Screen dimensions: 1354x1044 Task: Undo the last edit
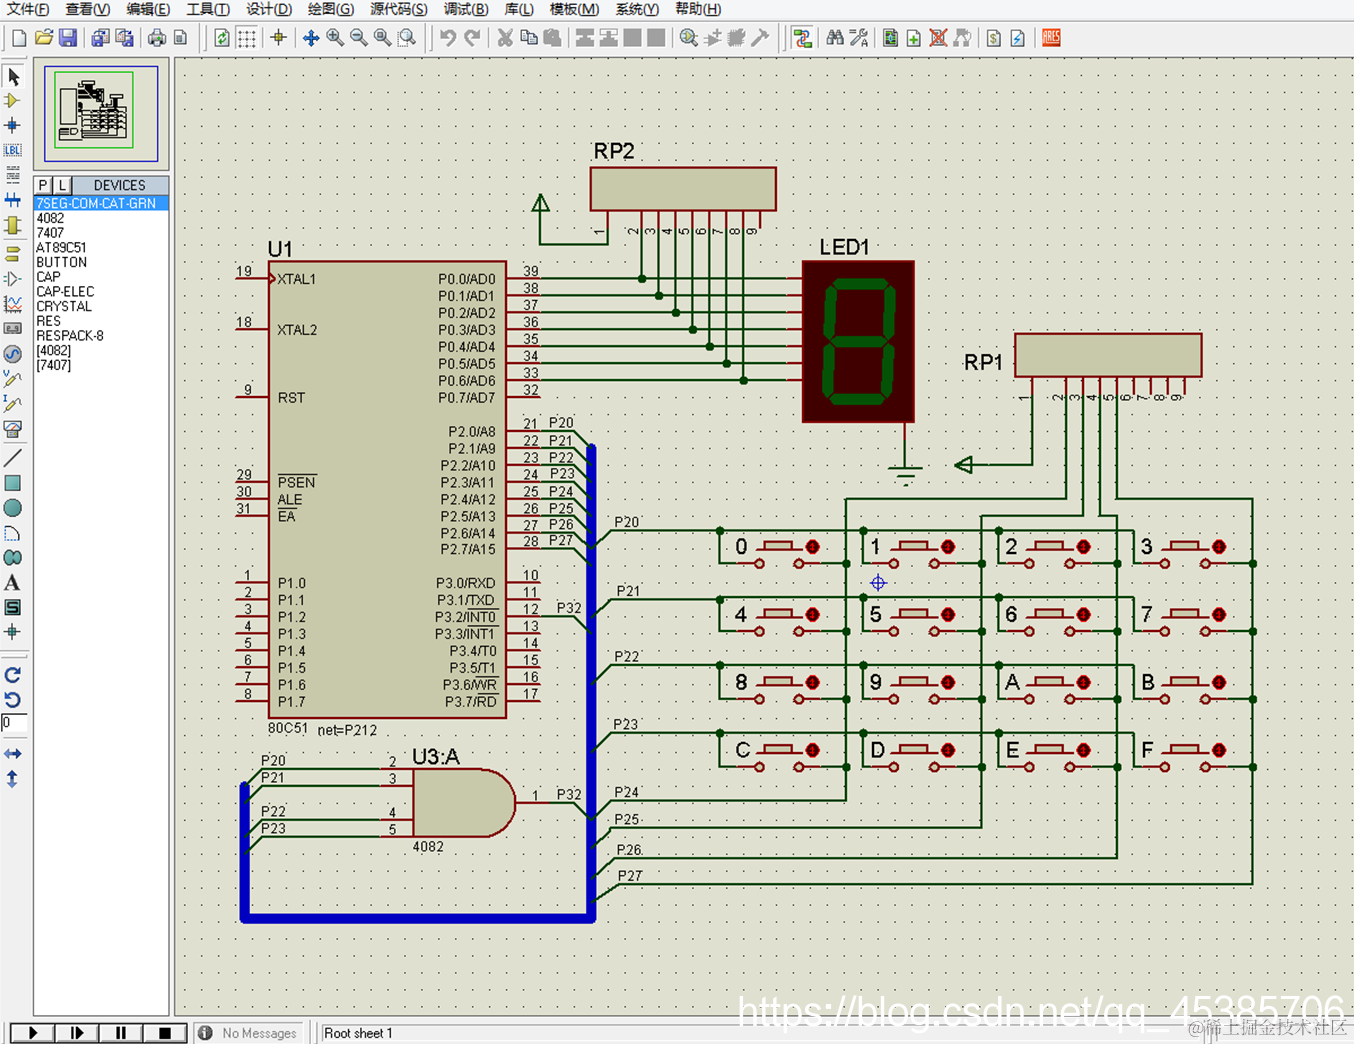(x=448, y=38)
